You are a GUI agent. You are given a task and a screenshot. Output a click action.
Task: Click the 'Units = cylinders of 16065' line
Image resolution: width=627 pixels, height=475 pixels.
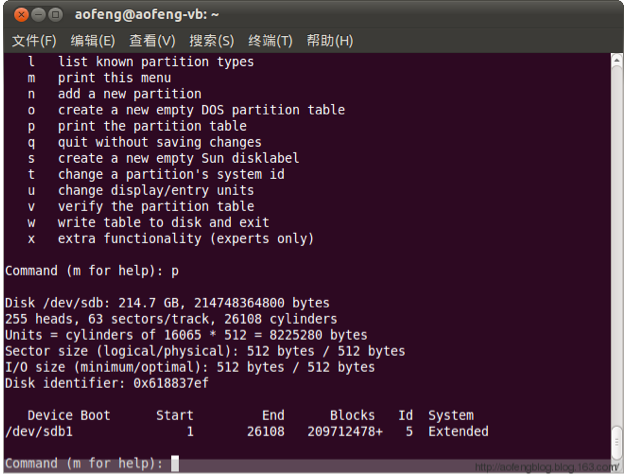click(x=186, y=335)
